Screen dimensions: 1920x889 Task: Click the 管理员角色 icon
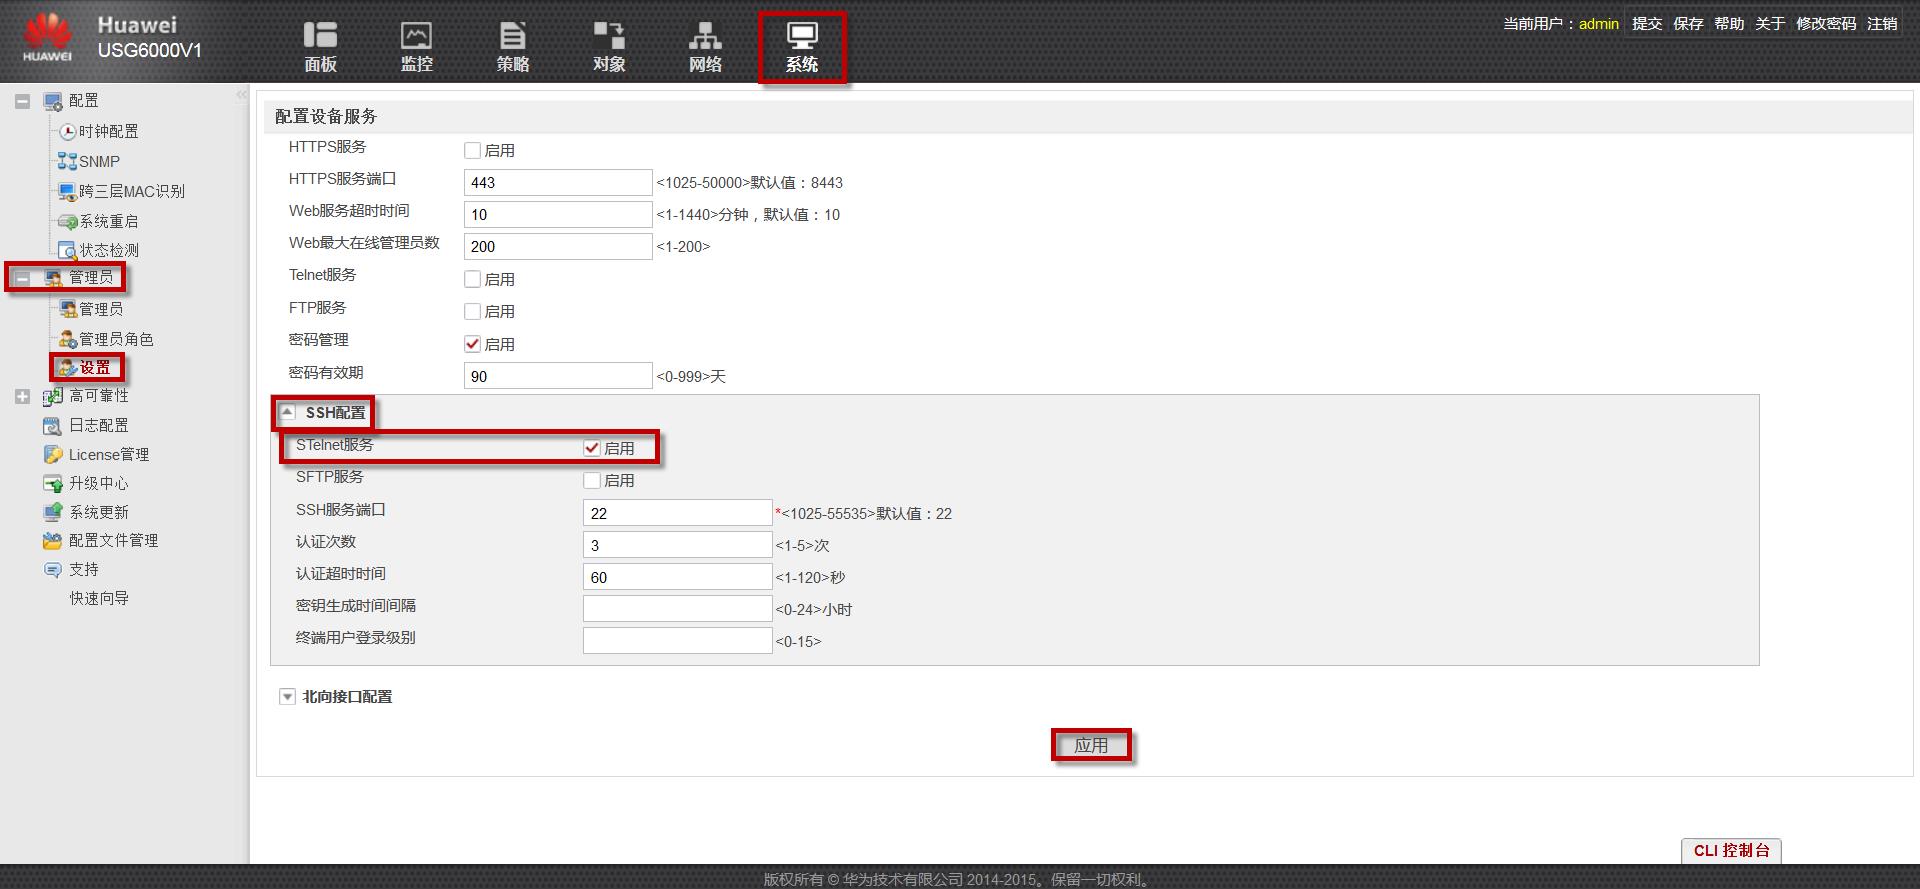point(68,339)
